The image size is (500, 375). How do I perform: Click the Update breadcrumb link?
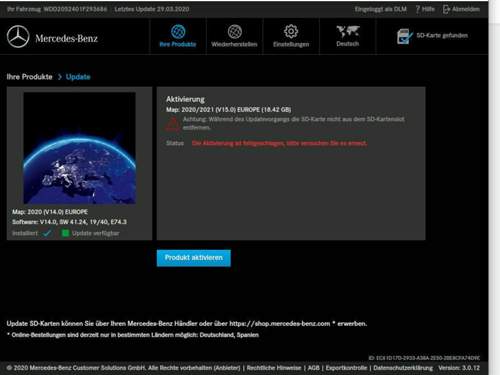tap(78, 77)
